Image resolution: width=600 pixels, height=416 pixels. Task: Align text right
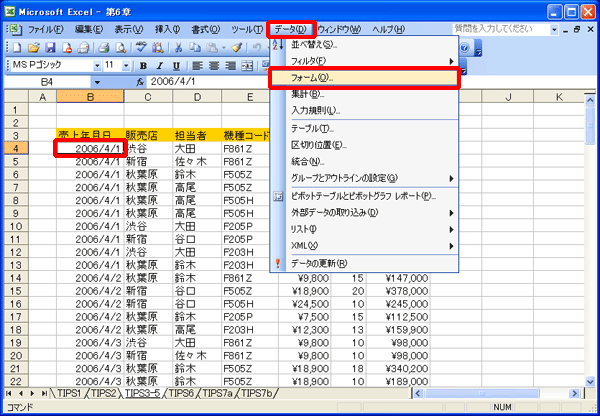[230, 66]
